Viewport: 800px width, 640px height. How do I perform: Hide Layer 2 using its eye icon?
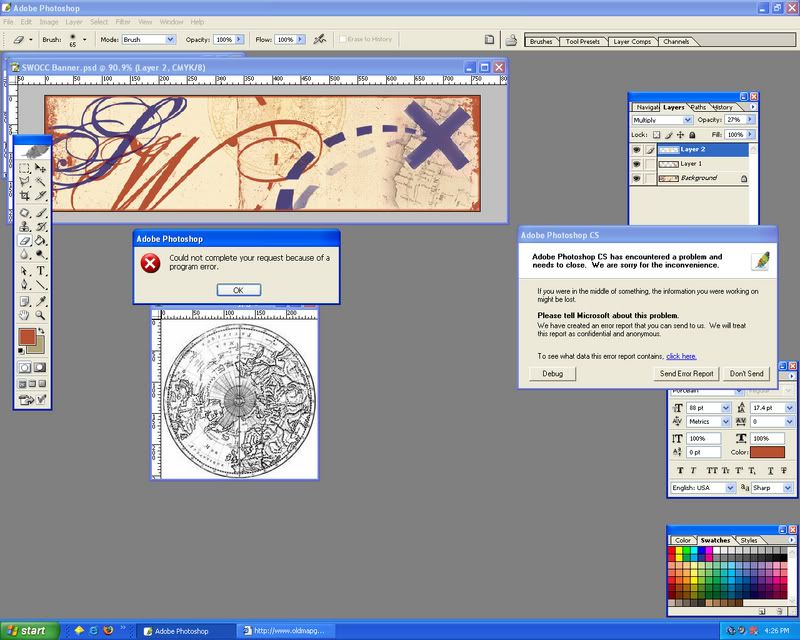[x=636, y=150]
